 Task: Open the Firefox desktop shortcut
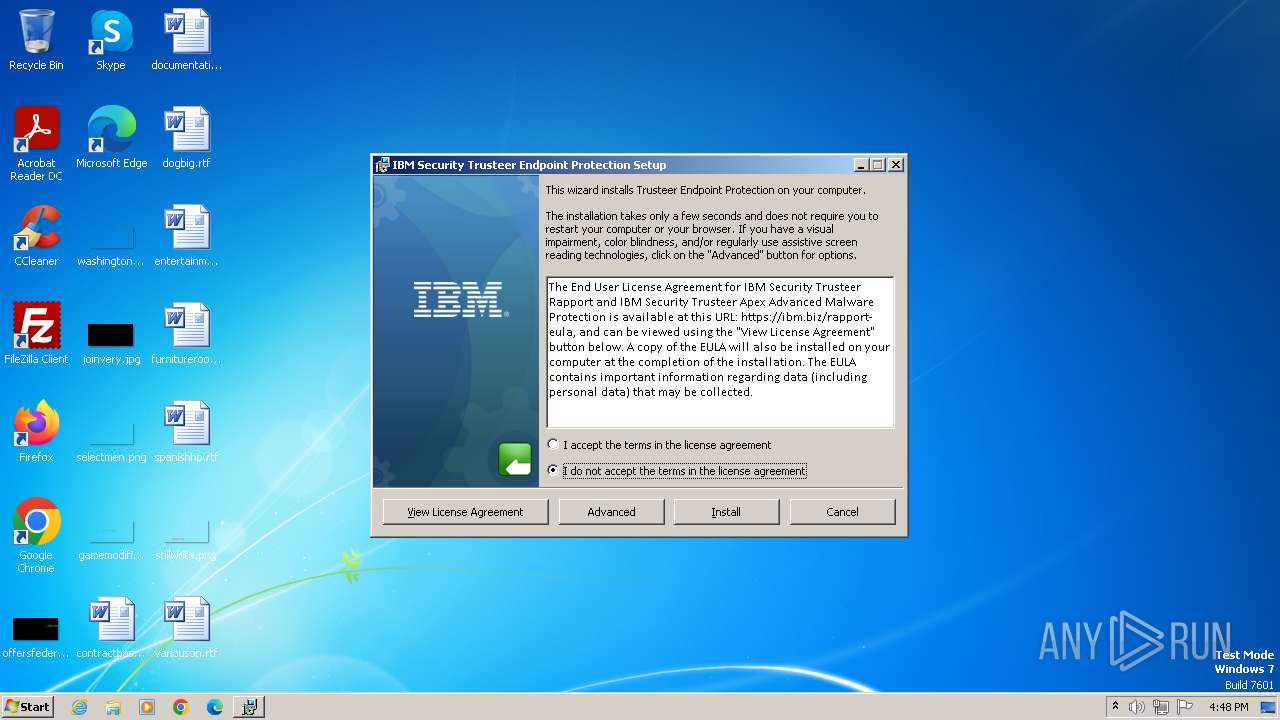click(x=36, y=432)
